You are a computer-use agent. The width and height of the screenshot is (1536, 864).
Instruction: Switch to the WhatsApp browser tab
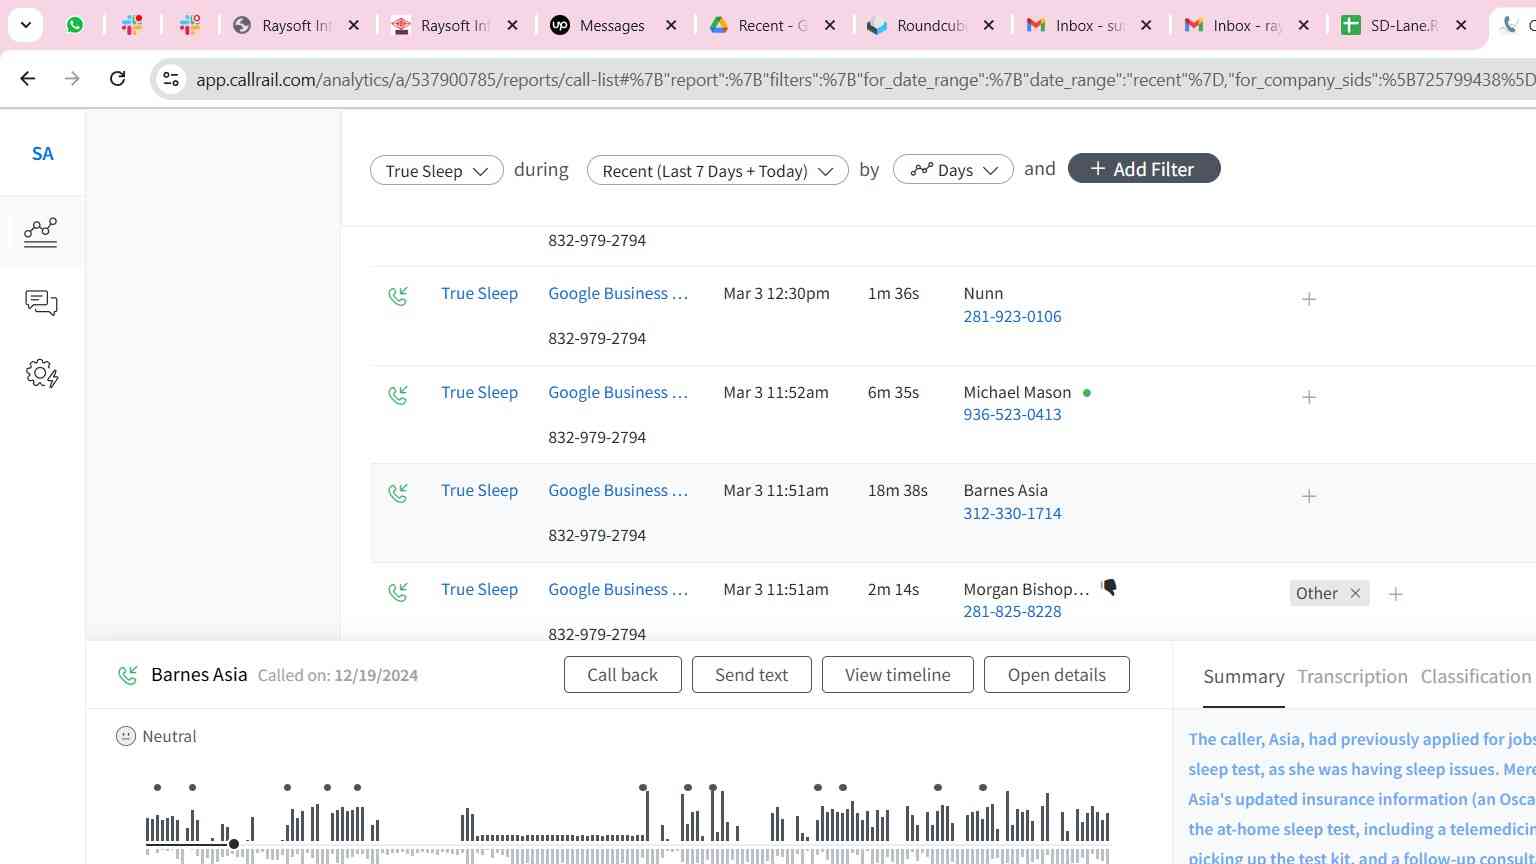pos(75,25)
